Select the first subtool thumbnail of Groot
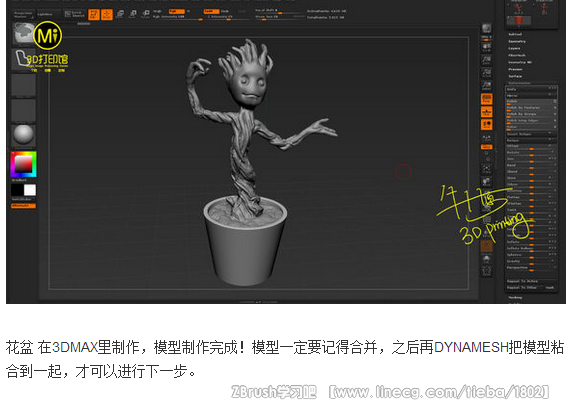The height and width of the screenshot is (409, 586). click(x=519, y=7)
